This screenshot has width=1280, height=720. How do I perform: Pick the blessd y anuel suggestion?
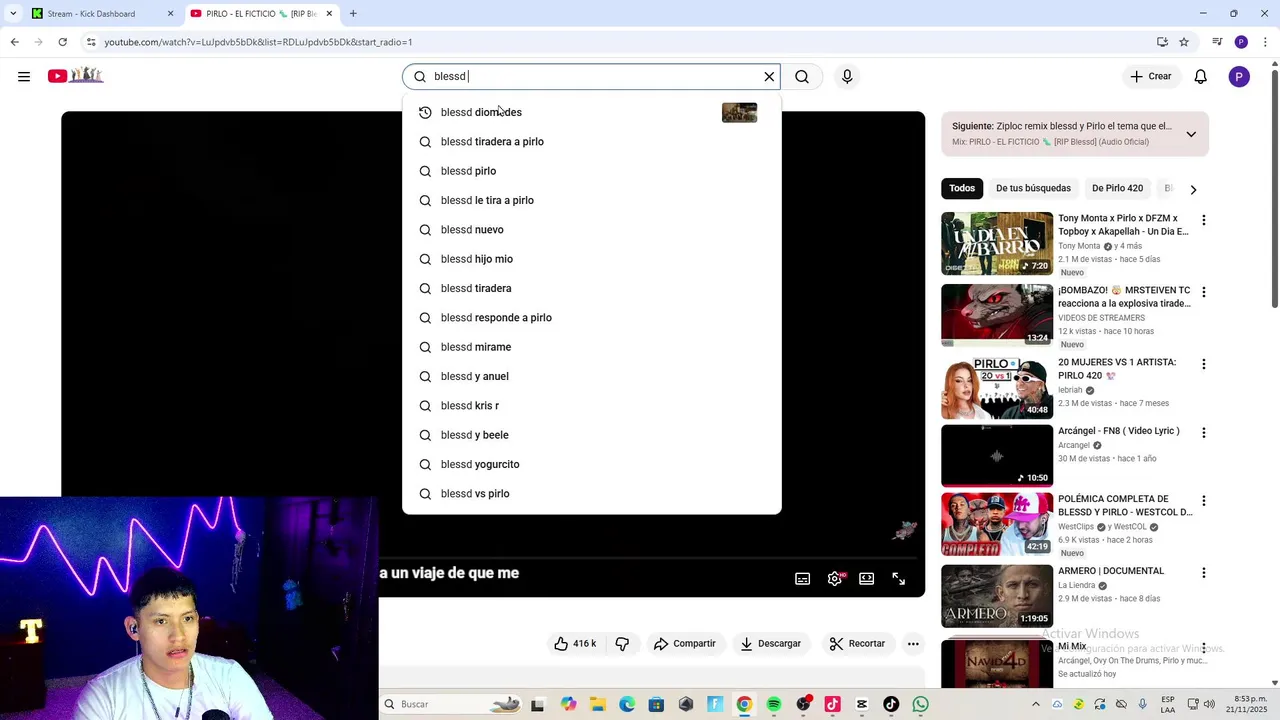point(591,376)
